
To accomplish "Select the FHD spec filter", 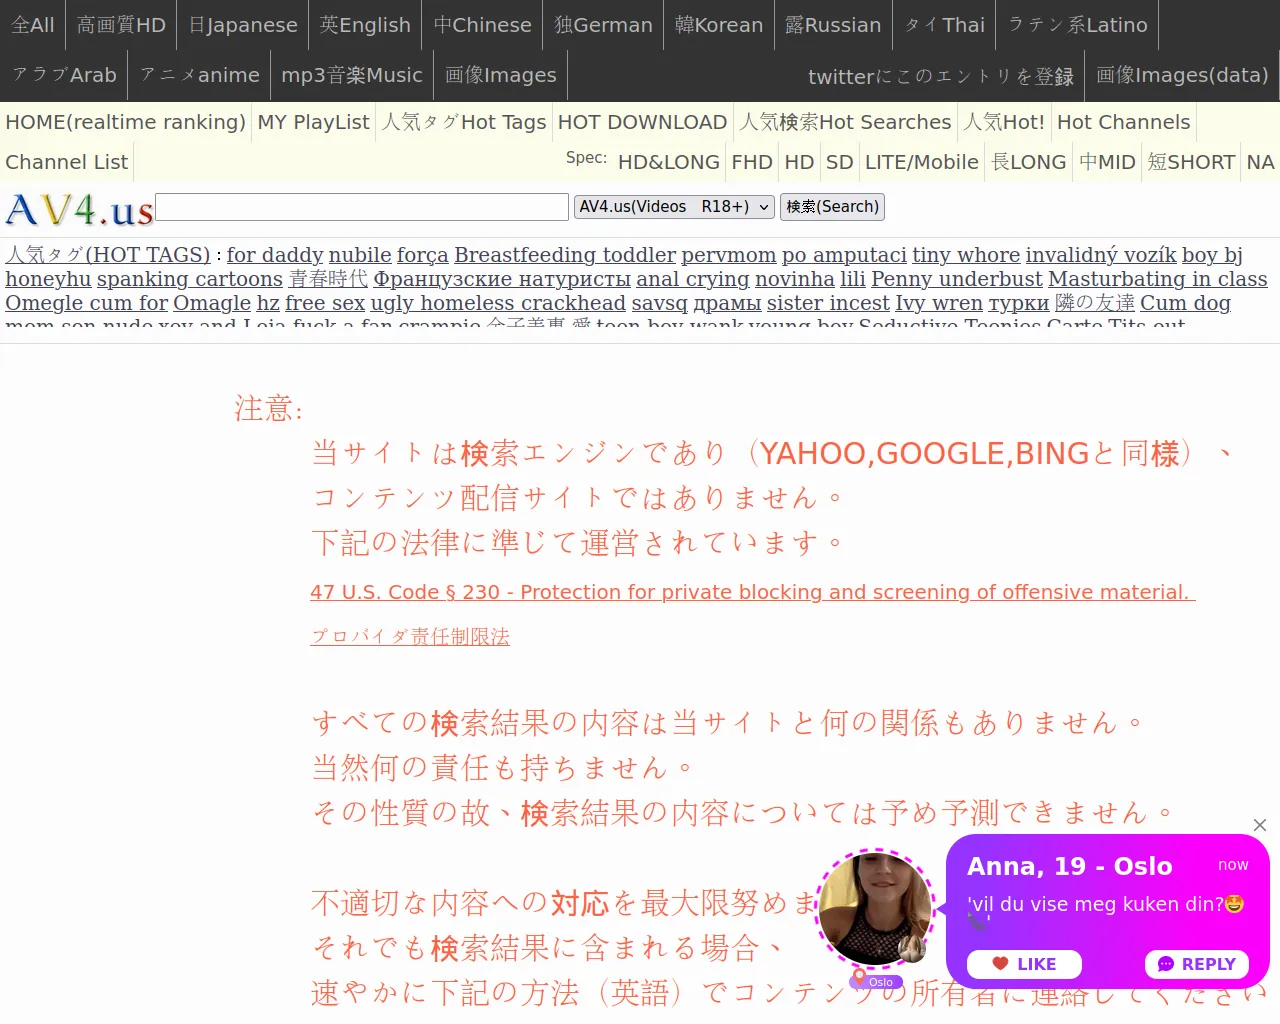I will (x=751, y=162).
